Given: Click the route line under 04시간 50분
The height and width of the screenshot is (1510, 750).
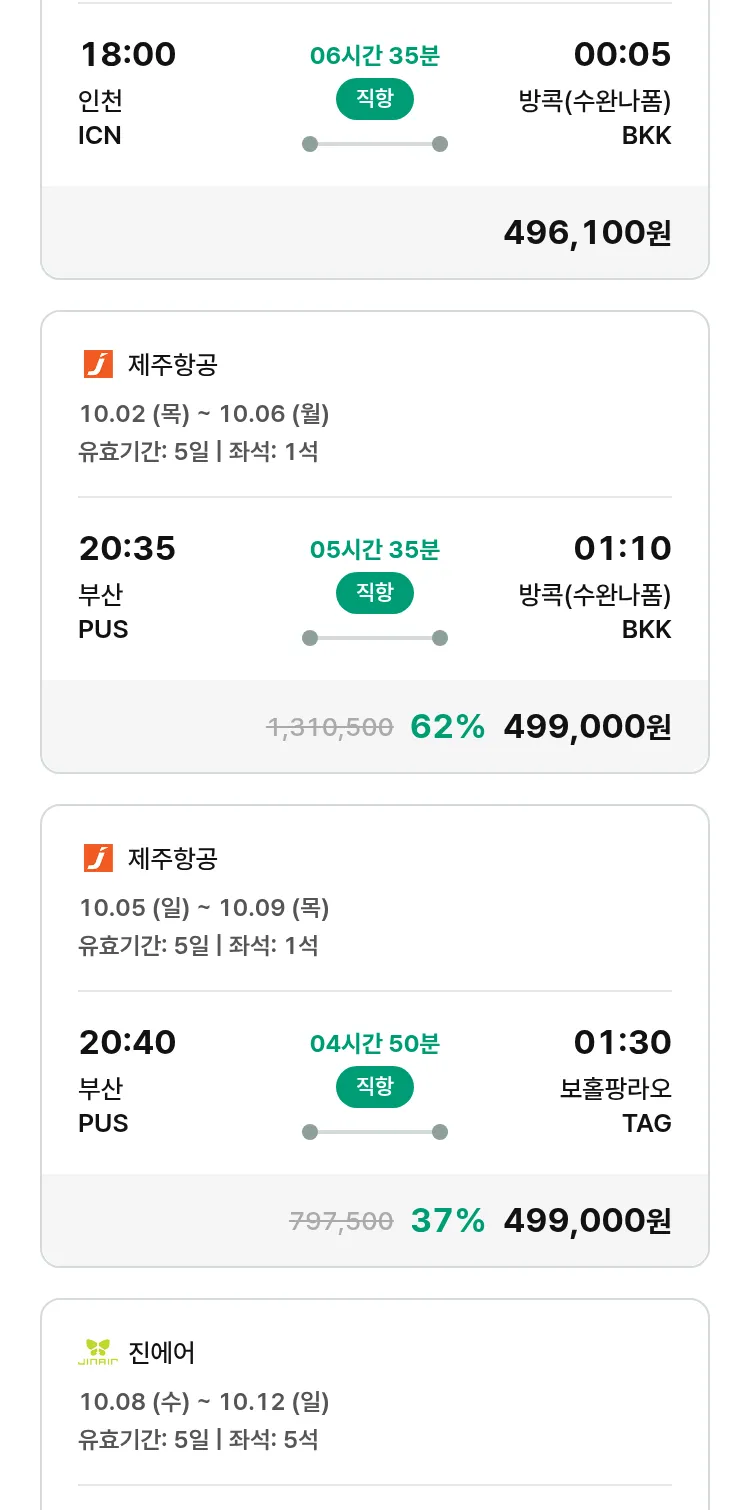Looking at the screenshot, I should pyautogui.click(x=374, y=1132).
